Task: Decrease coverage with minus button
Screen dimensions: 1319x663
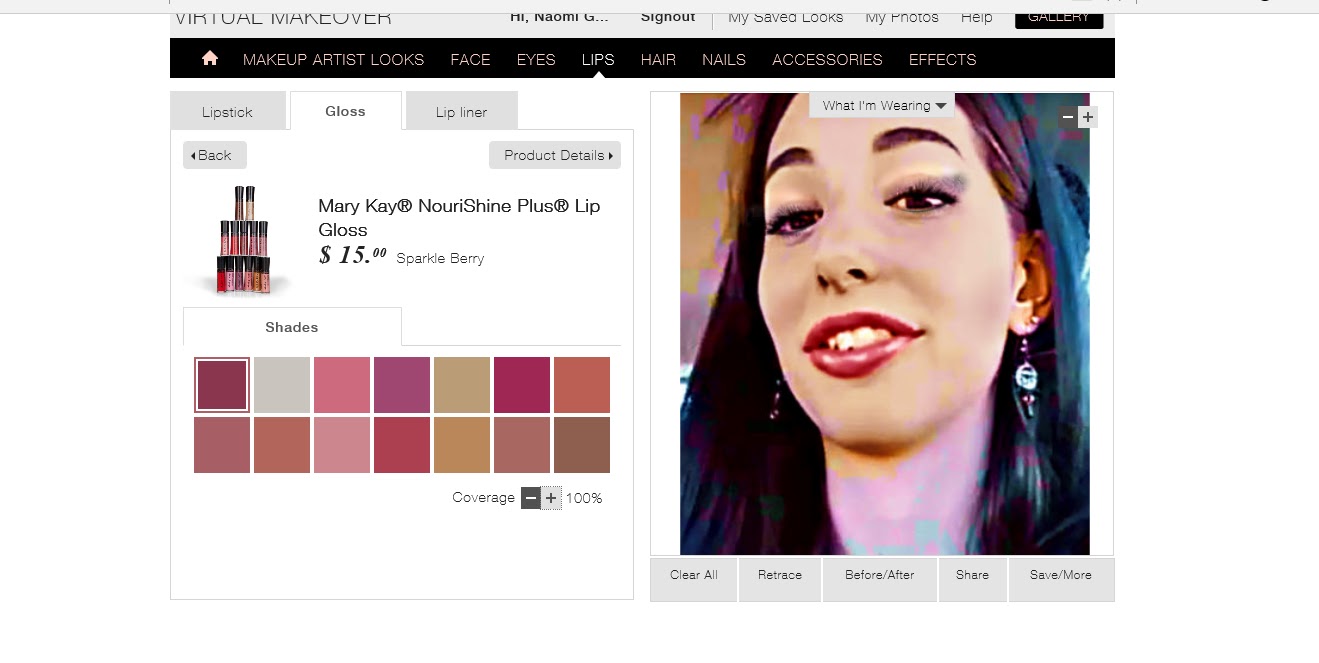Action: point(531,498)
